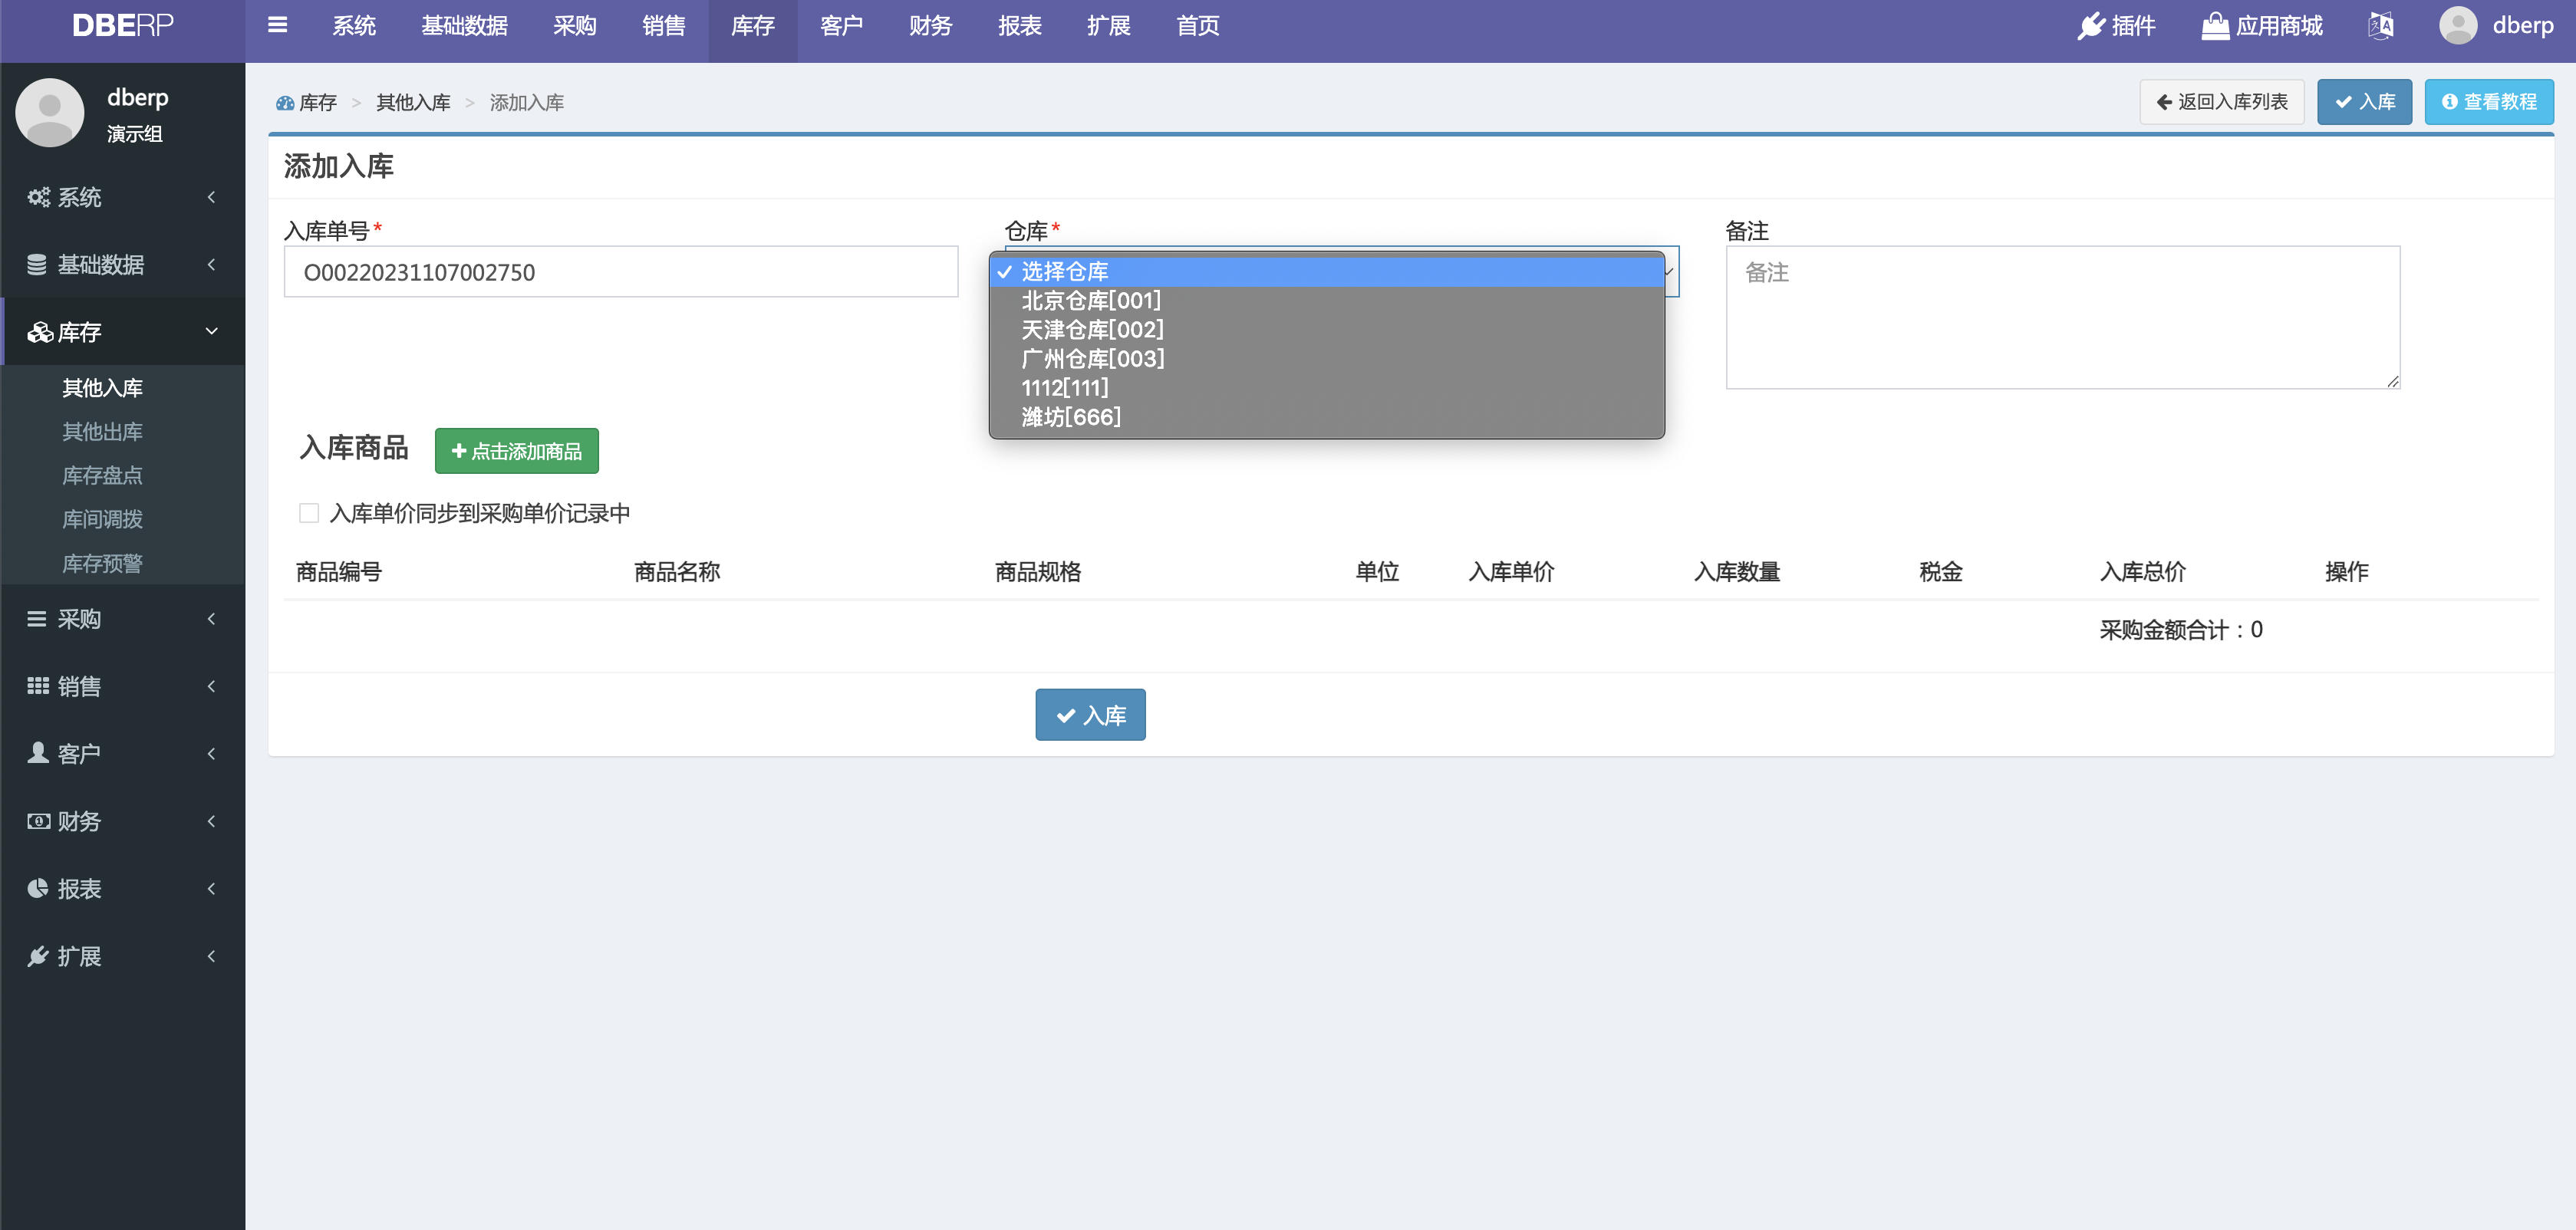
Task: Go to 首页 in the top navigation
Action: [1198, 26]
